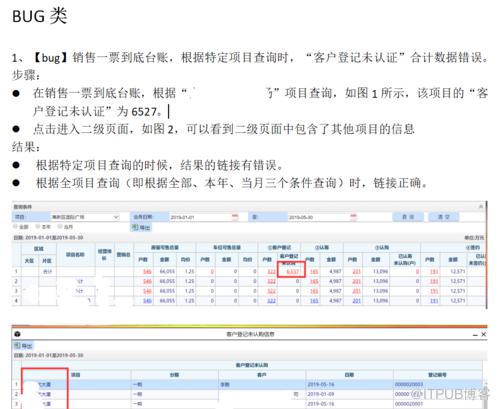Open the 201 link in row 1

point(356,272)
